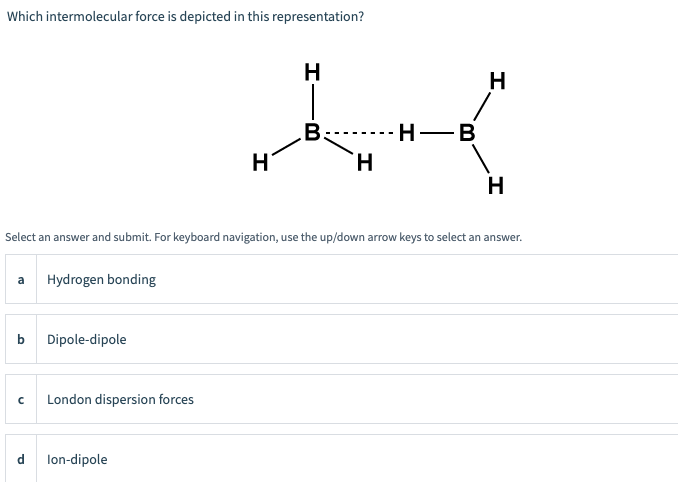Choose the Dipole-dipole answer option
The image size is (678, 482).
point(87,340)
